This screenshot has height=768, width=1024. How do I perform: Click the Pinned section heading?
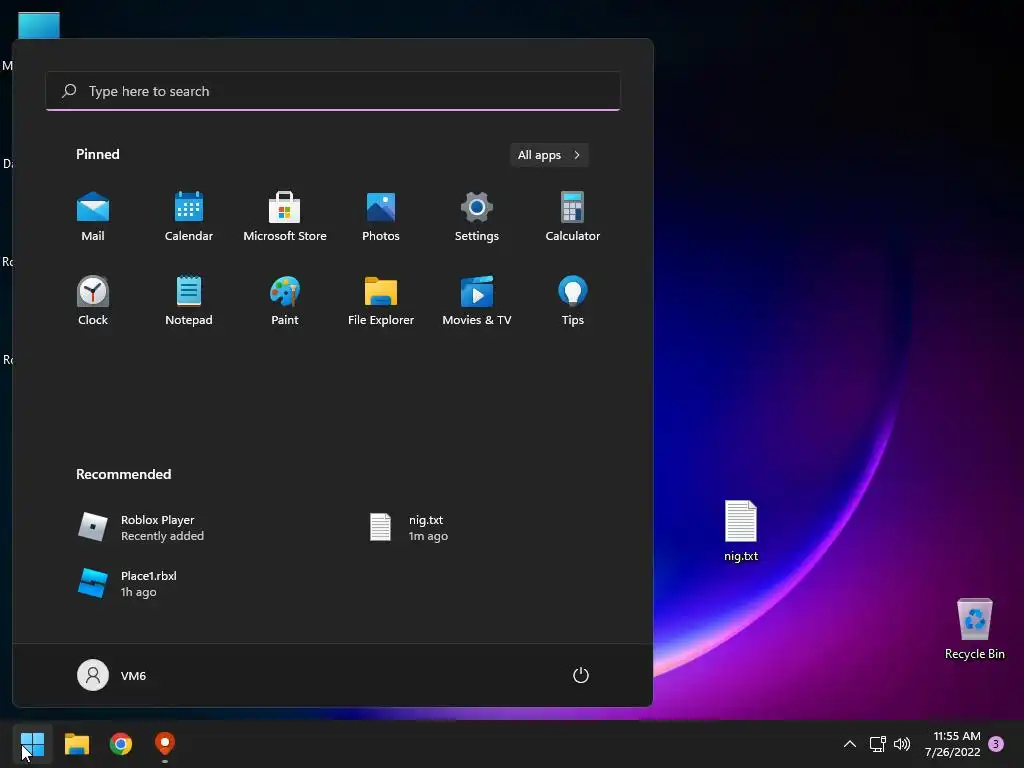[x=98, y=154]
